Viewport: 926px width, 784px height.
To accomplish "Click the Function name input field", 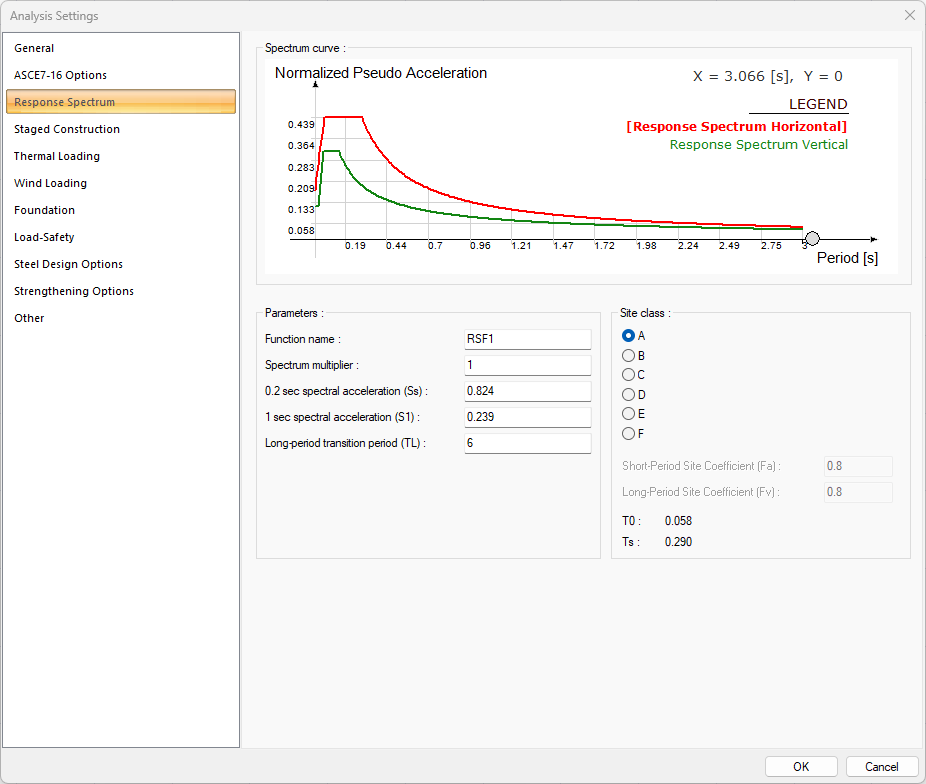I will [527, 339].
